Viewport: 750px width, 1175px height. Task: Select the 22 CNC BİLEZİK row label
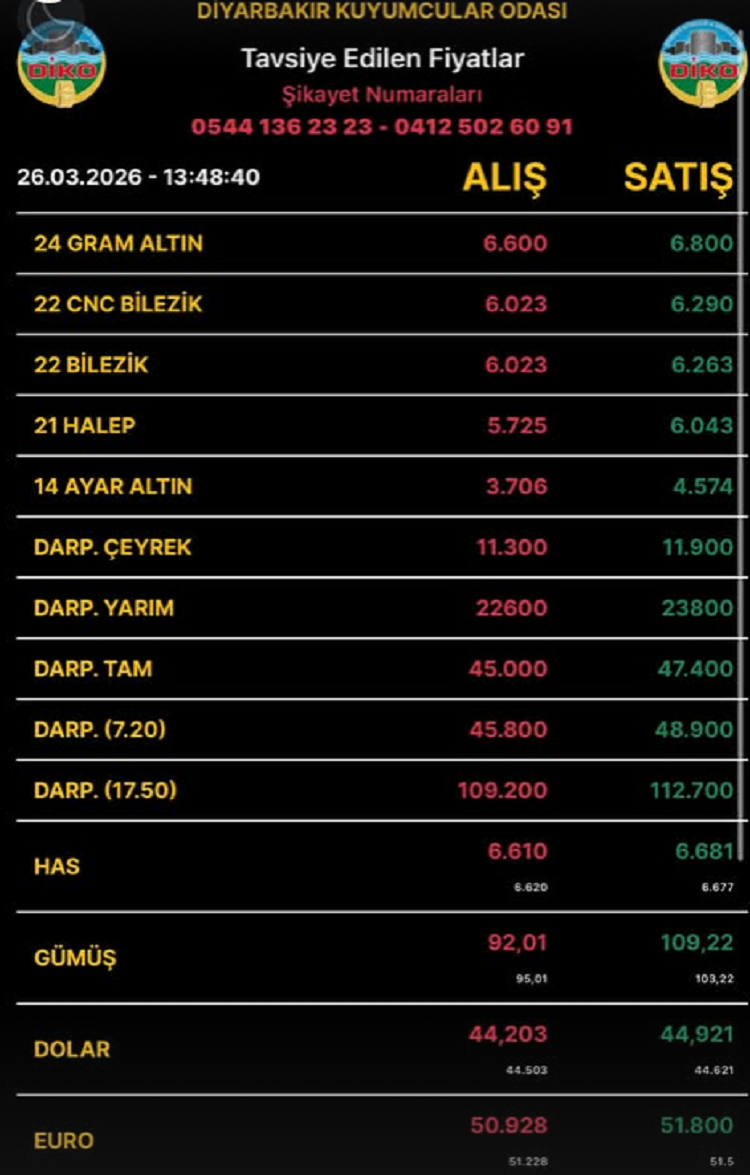118,304
